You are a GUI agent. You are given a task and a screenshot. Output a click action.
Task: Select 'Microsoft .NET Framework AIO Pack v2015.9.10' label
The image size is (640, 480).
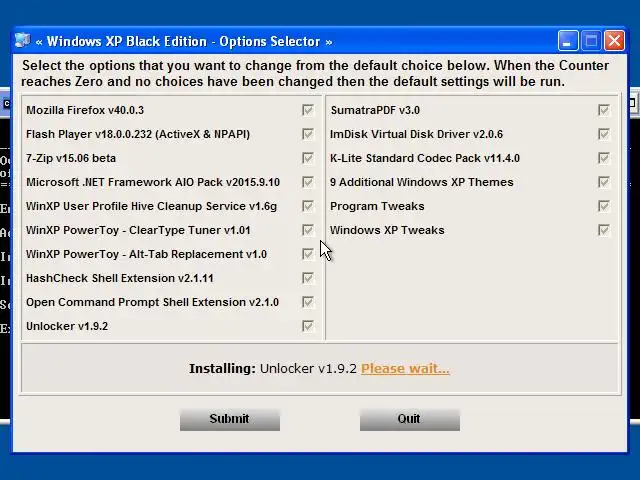[153, 182]
